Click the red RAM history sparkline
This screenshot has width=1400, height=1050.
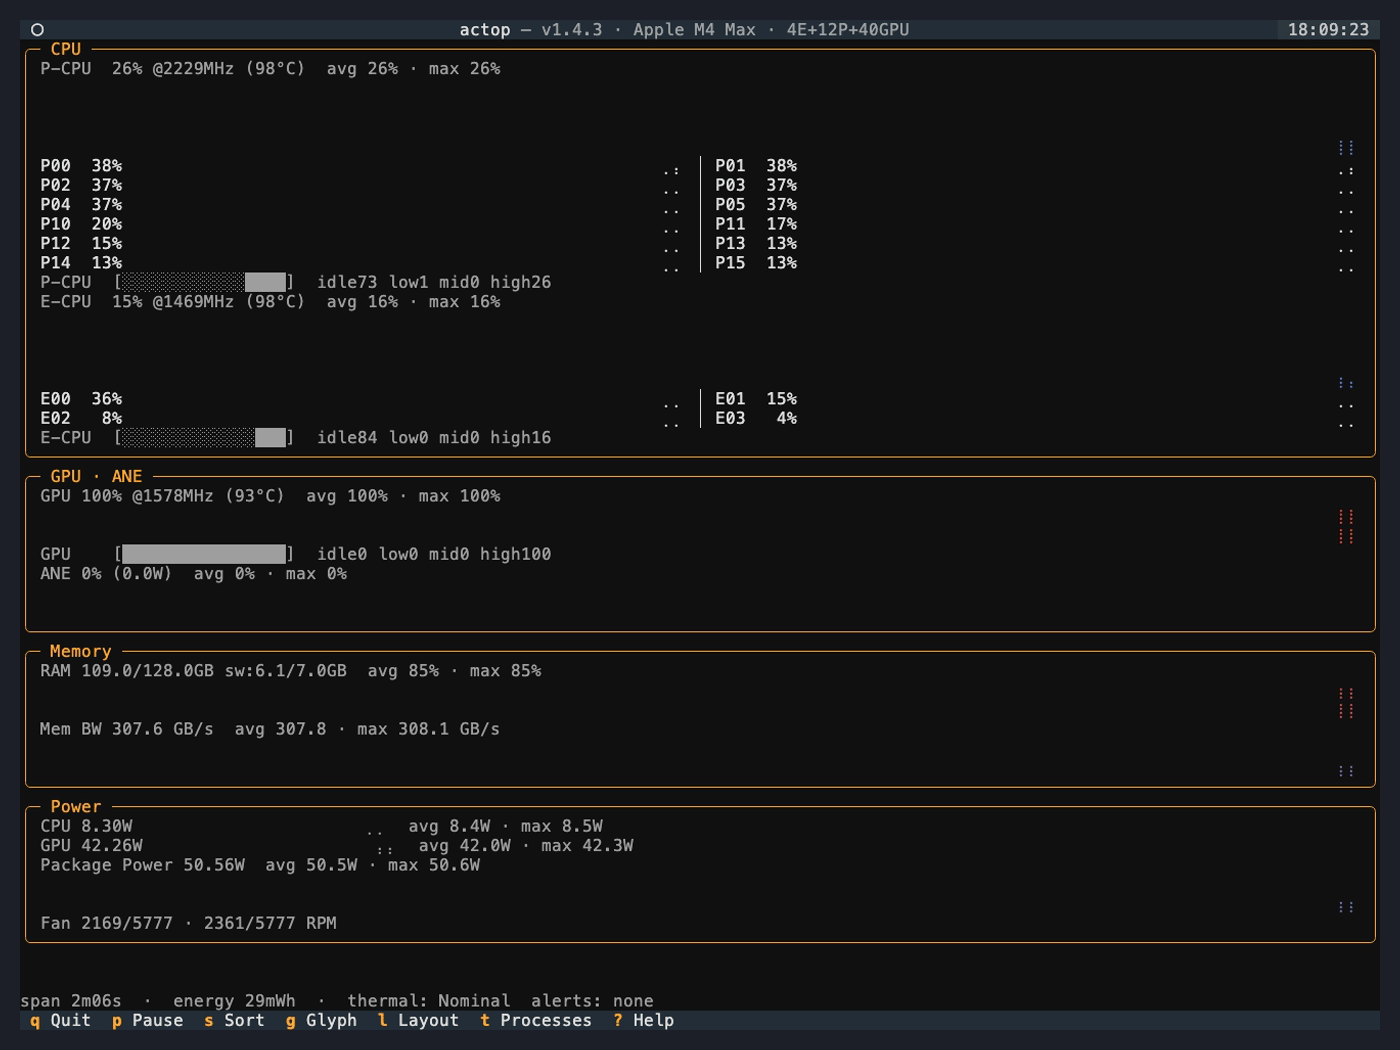click(x=1346, y=703)
